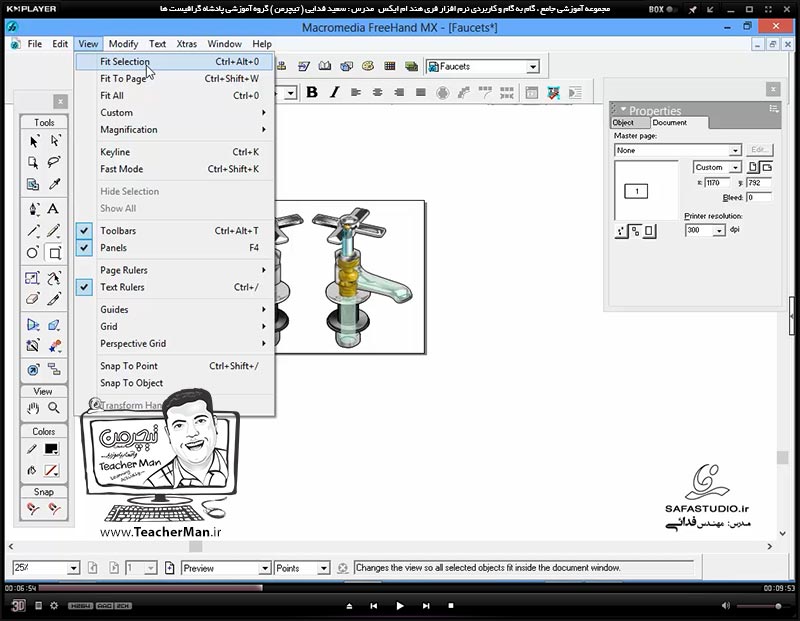Expand the Perspective Grid submenu

click(x=174, y=343)
